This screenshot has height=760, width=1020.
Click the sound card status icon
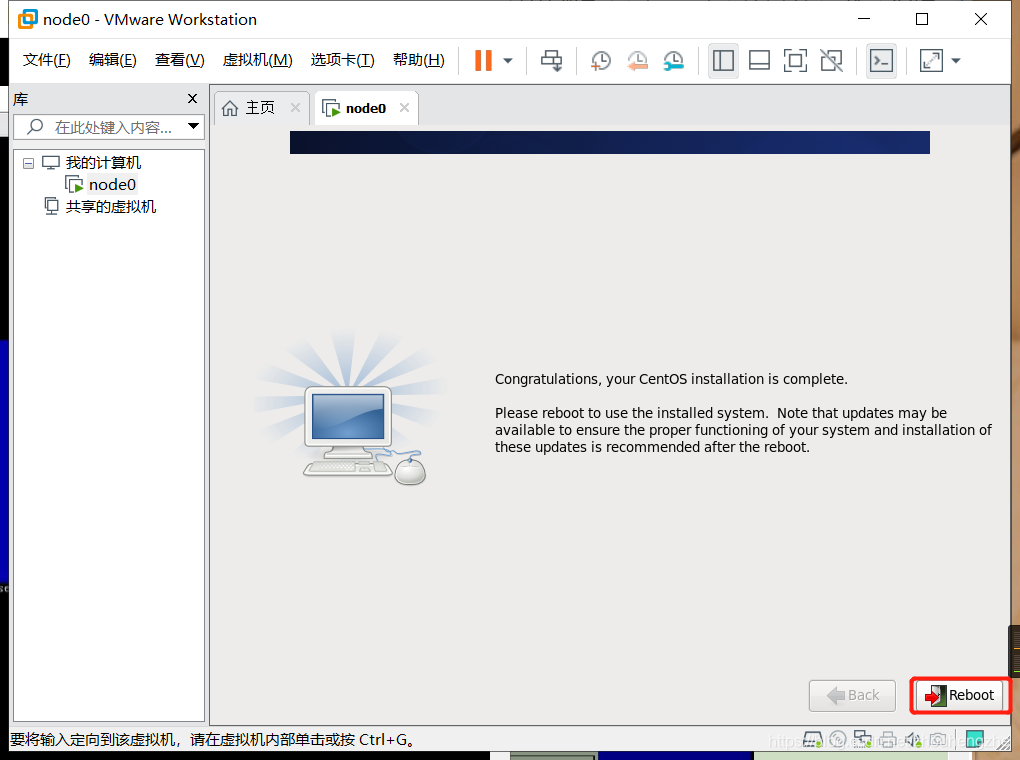(x=913, y=740)
